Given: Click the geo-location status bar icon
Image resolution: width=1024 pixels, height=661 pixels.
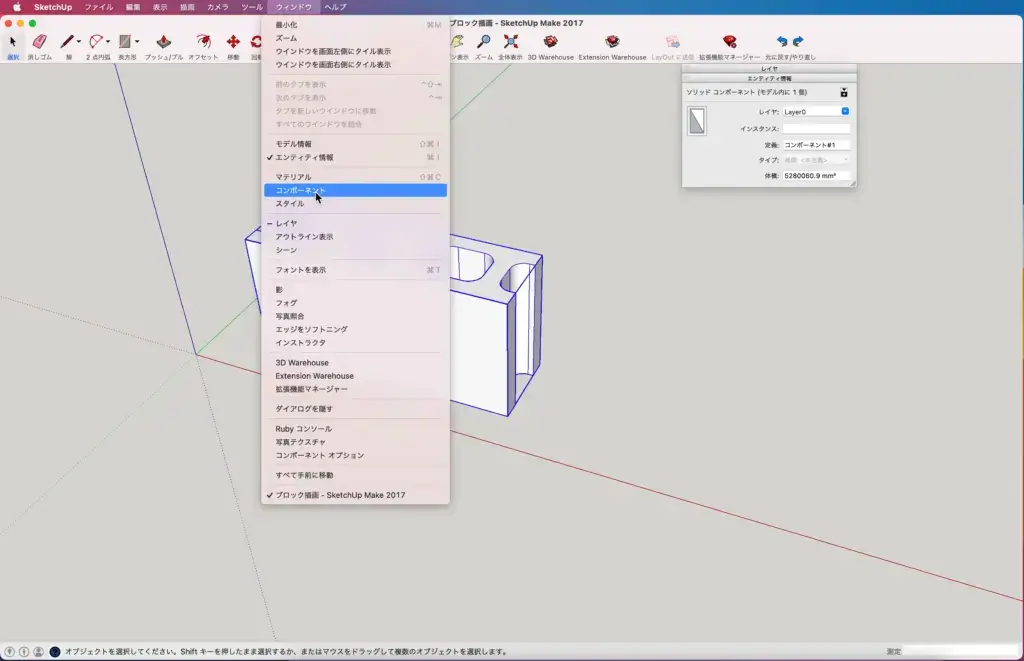Looking at the screenshot, I should [10, 651].
